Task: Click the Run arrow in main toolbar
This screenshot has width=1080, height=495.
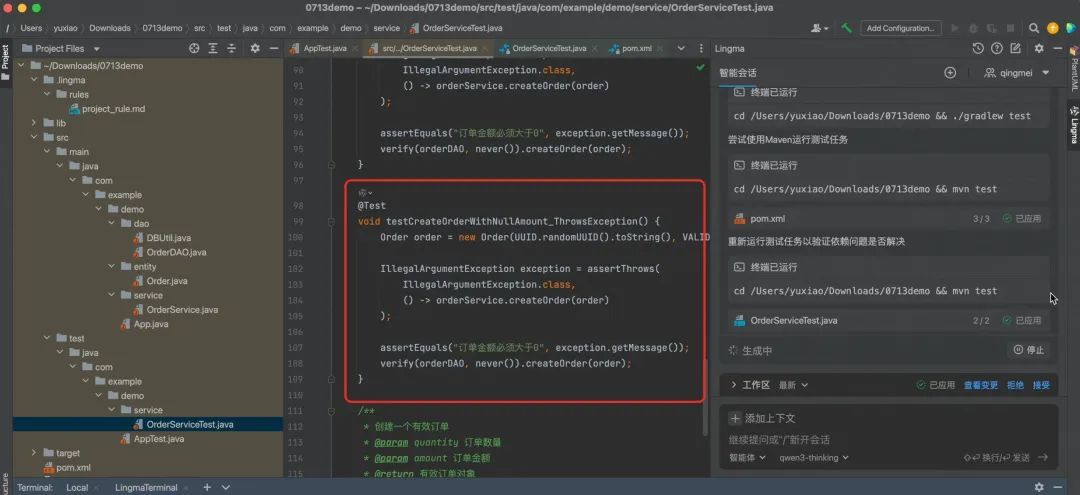Action: click(955, 28)
